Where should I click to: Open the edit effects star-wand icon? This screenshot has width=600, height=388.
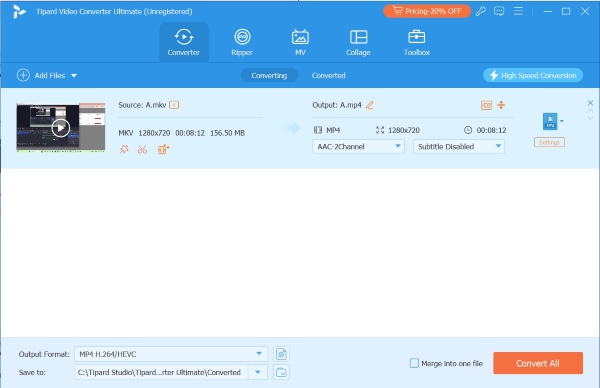124,149
